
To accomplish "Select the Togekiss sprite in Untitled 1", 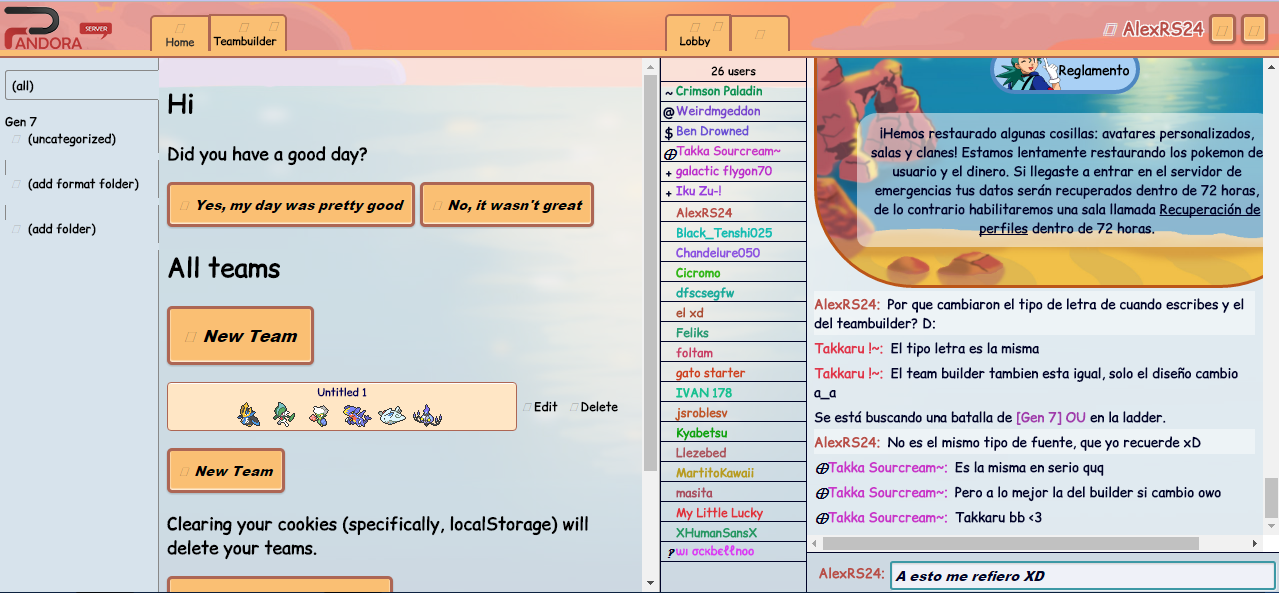I will click(x=392, y=414).
